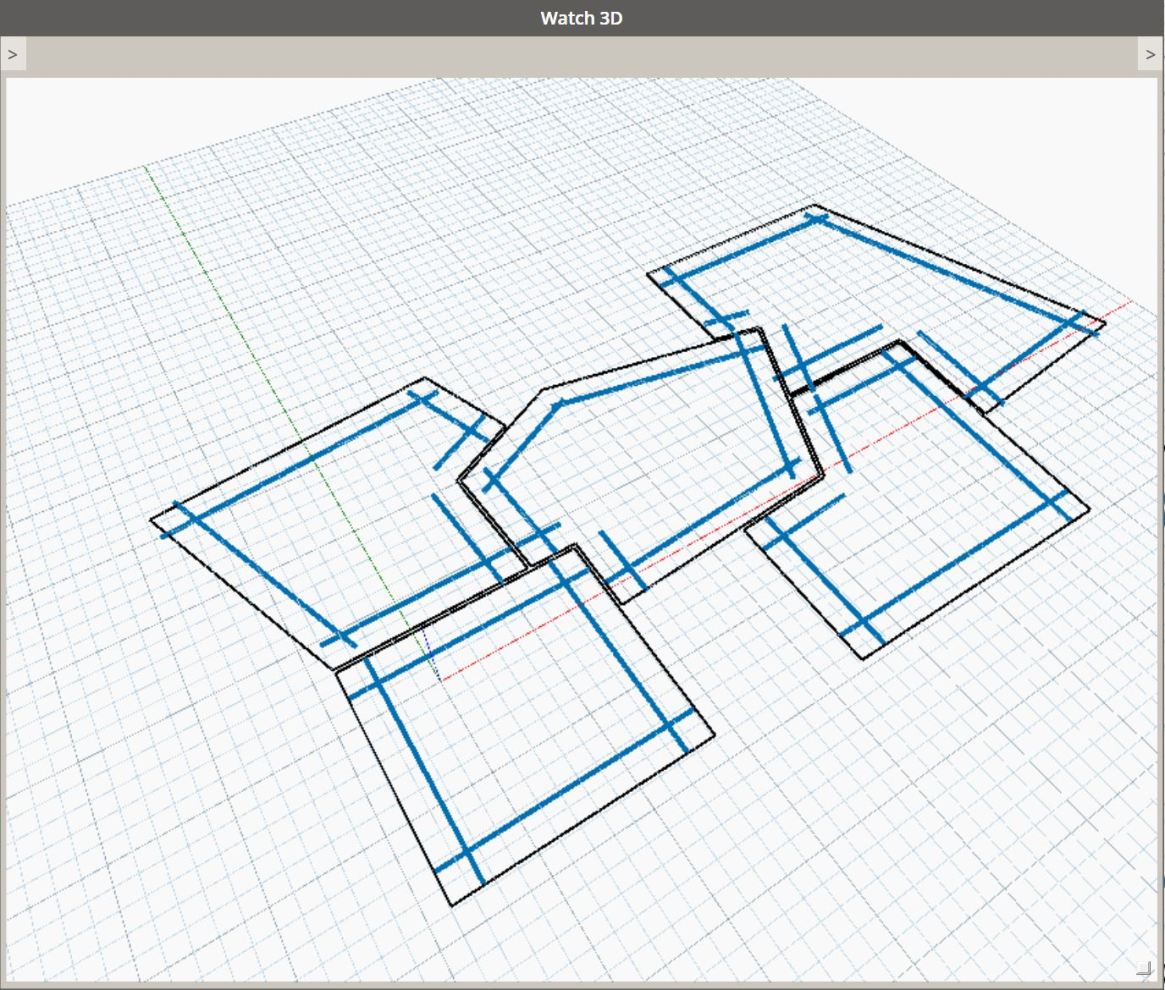Image resolution: width=1165 pixels, height=990 pixels.
Task: Click the right '>' output port
Action: coord(1150,54)
